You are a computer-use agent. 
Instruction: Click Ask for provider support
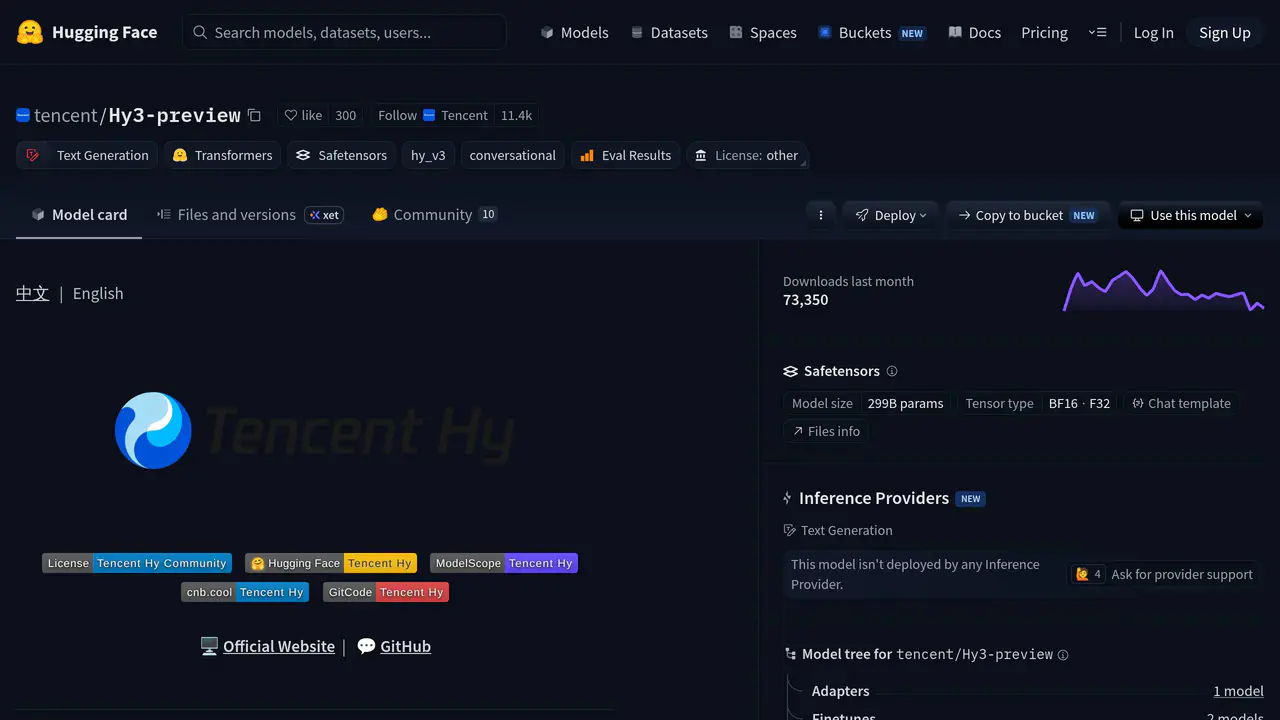pos(1164,574)
